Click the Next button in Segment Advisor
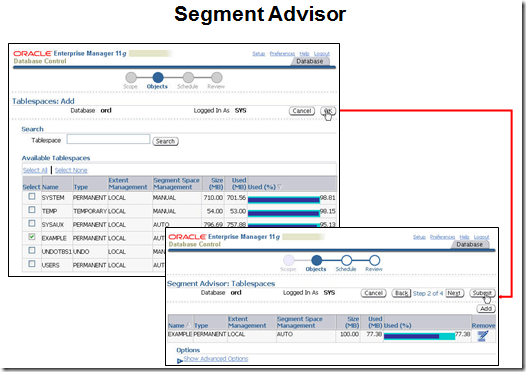 pyautogui.click(x=454, y=293)
